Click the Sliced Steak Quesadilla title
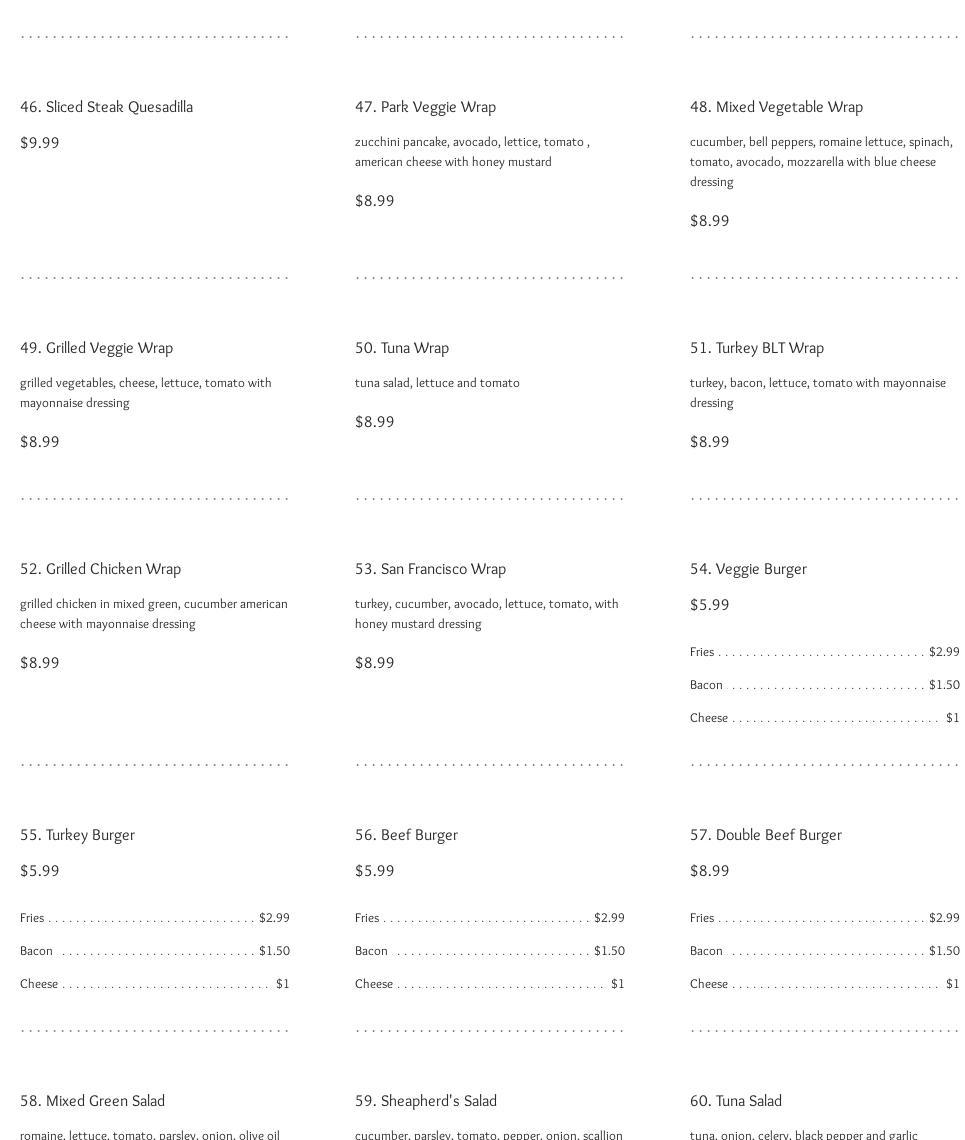Viewport: 965px width, 1140px height. pos(106,107)
